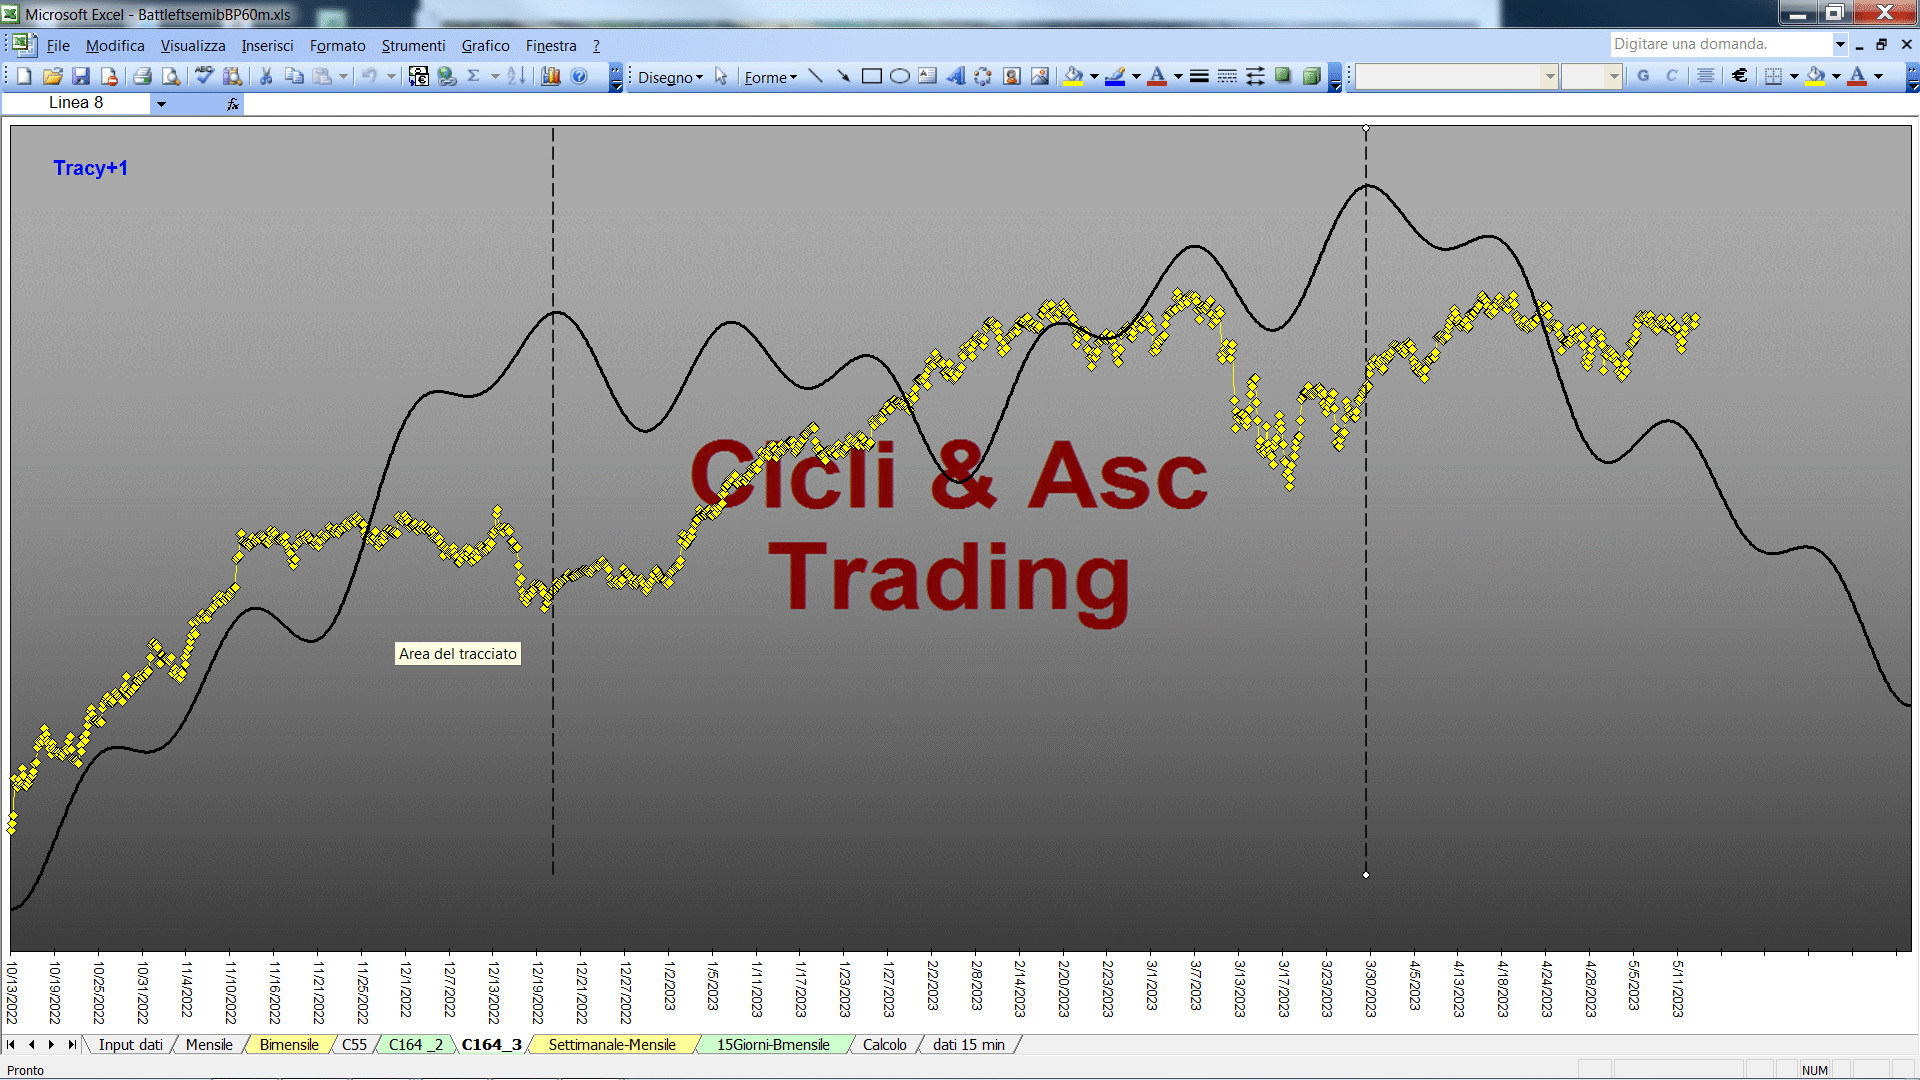Expand the Paste options dropdown arrow

pyautogui.click(x=343, y=77)
